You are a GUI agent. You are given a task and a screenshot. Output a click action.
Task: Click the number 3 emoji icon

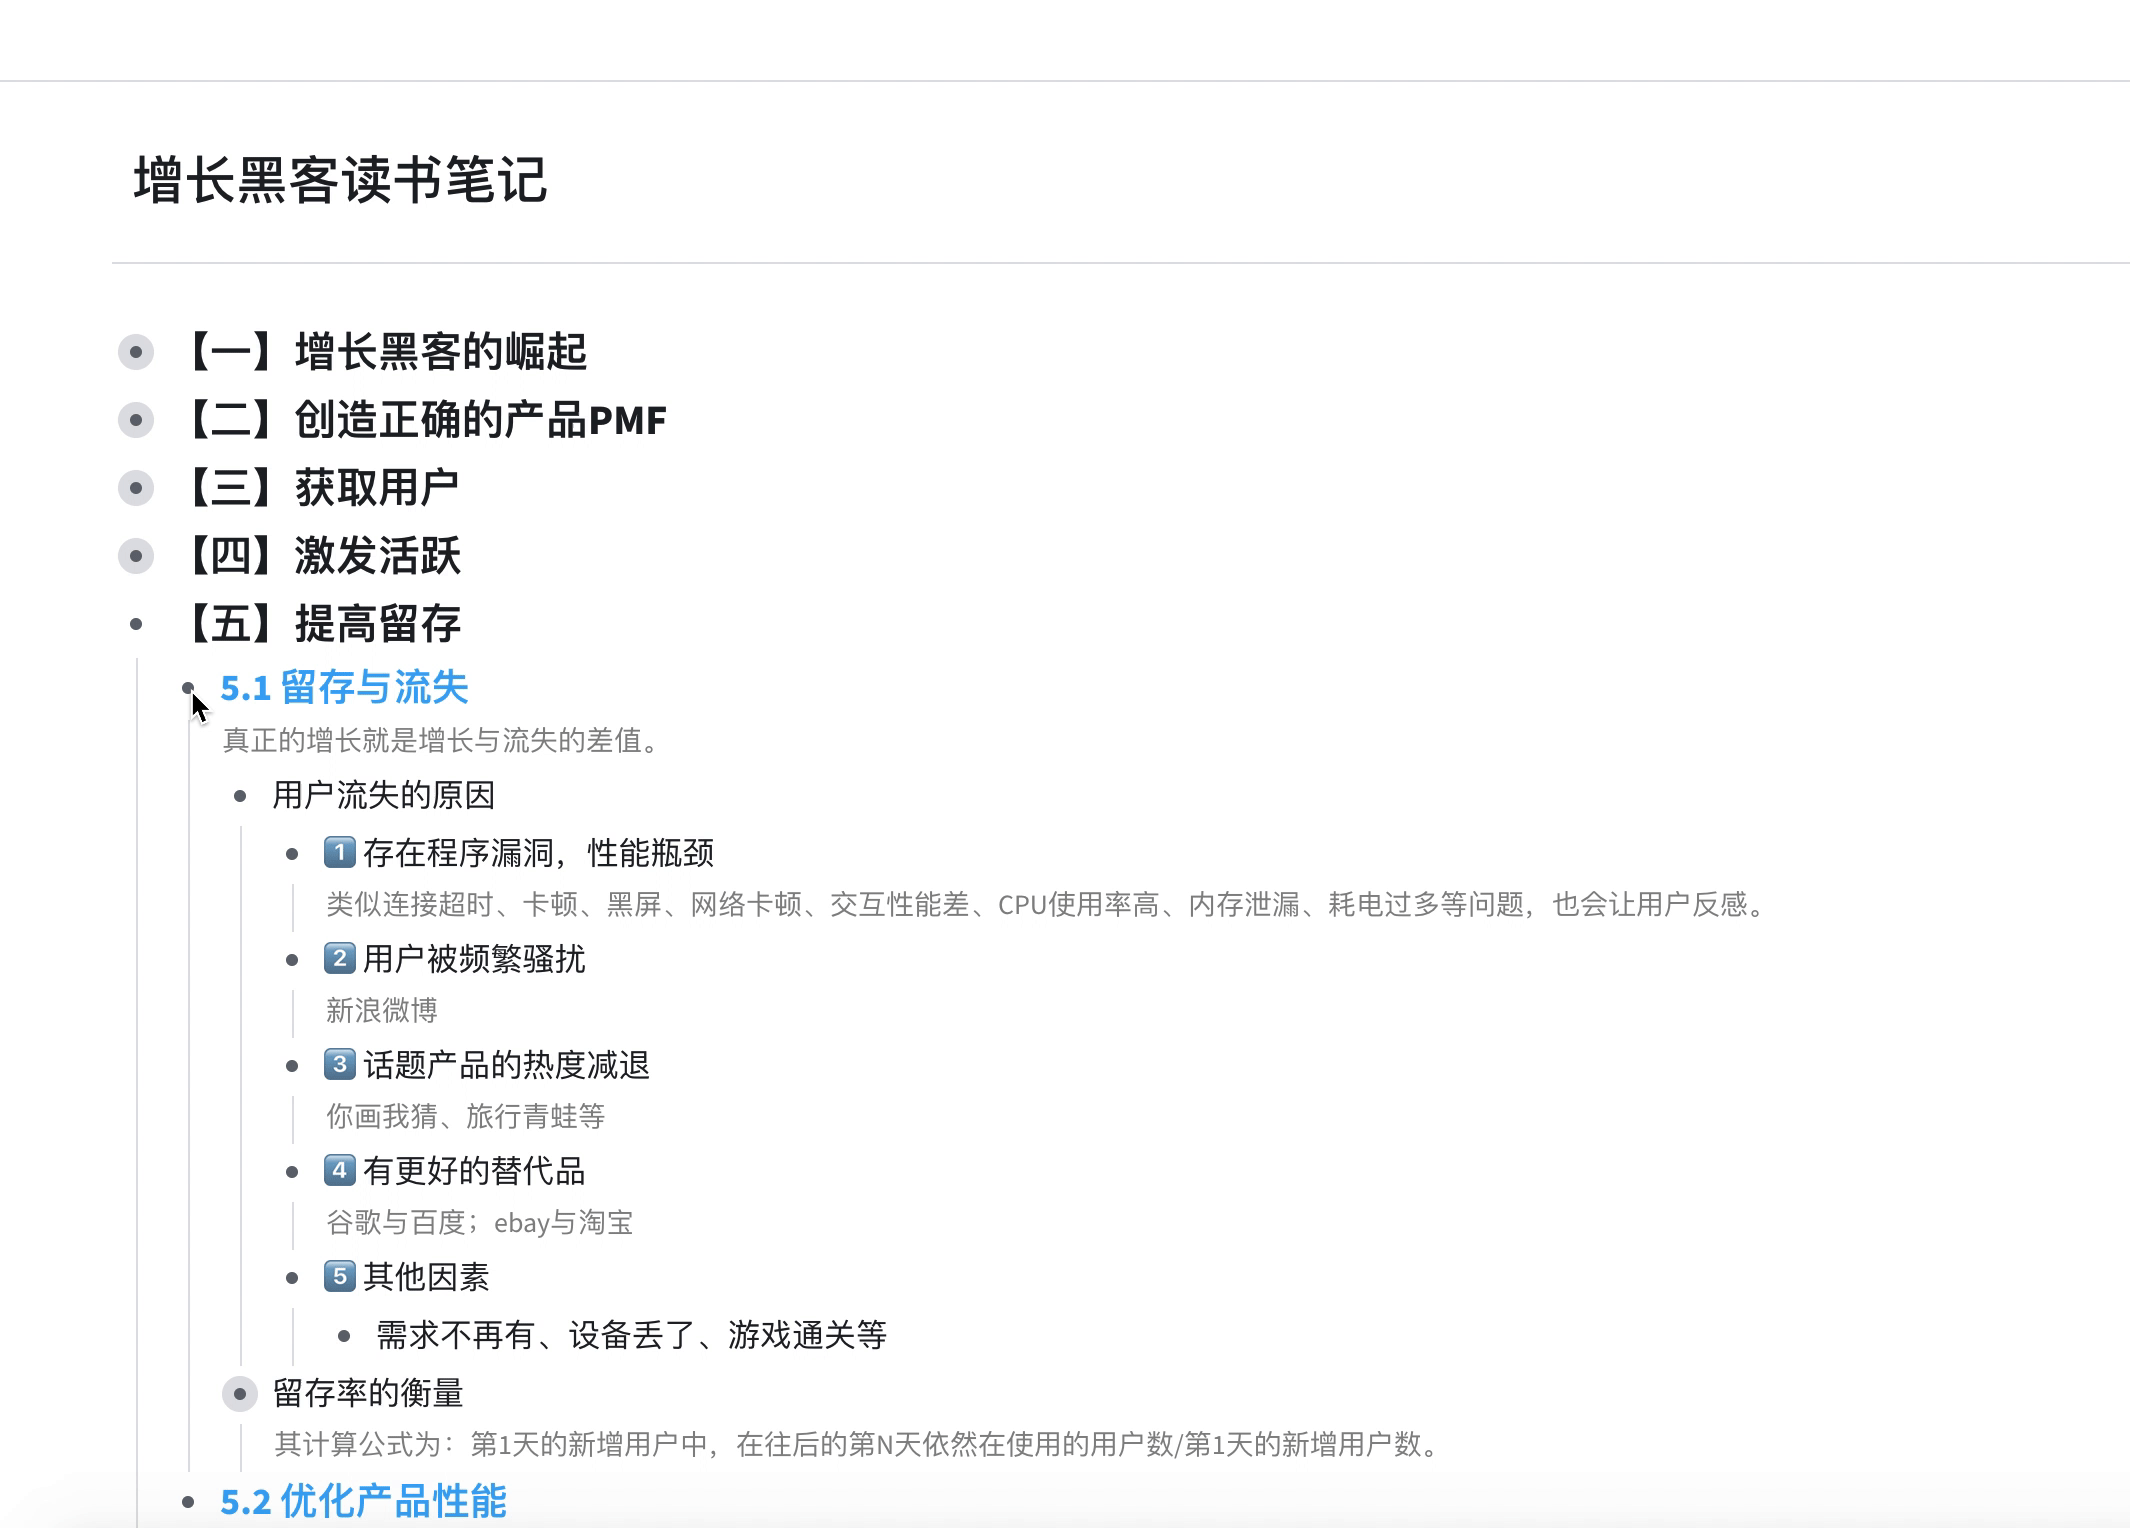pos(340,1065)
